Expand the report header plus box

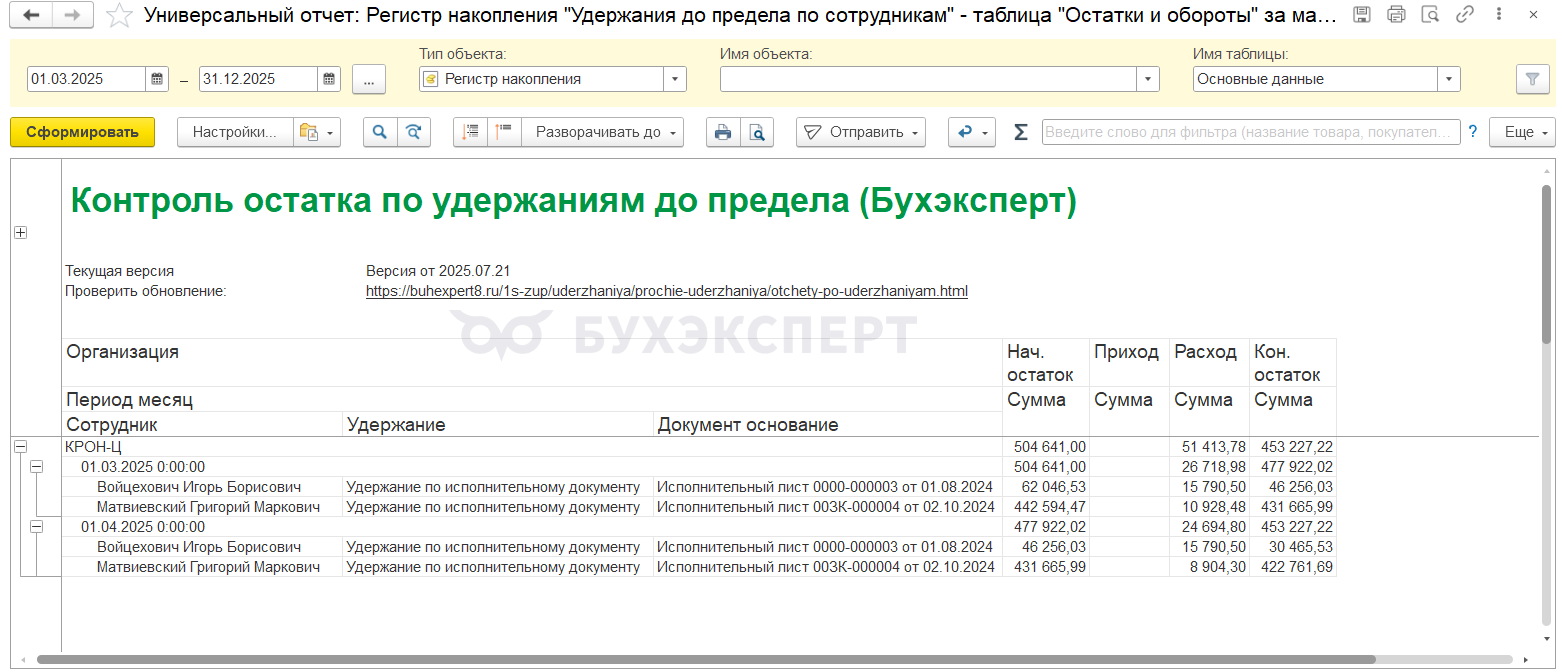tap(20, 232)
